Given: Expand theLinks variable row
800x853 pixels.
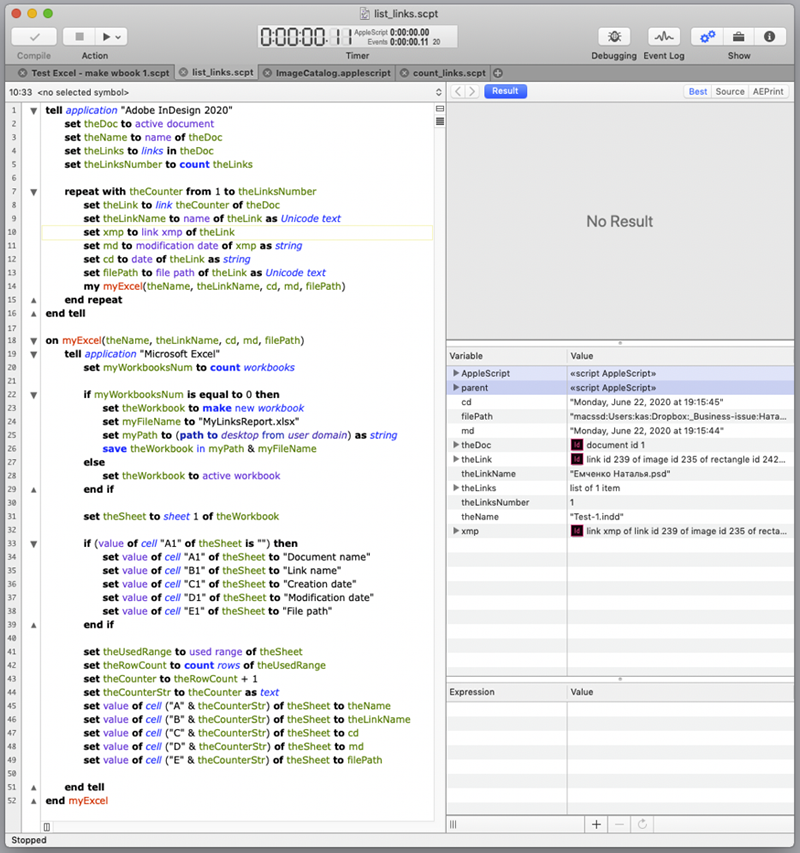Looking at the screenshot, I should coord(456,488).
